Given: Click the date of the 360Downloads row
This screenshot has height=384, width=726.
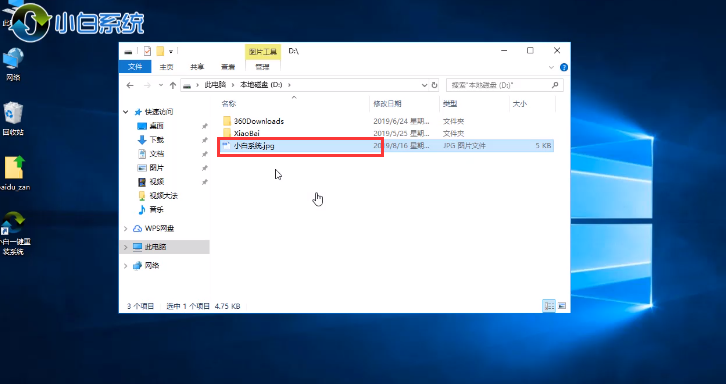Looking at the screenshot, I should coord(401,121).
